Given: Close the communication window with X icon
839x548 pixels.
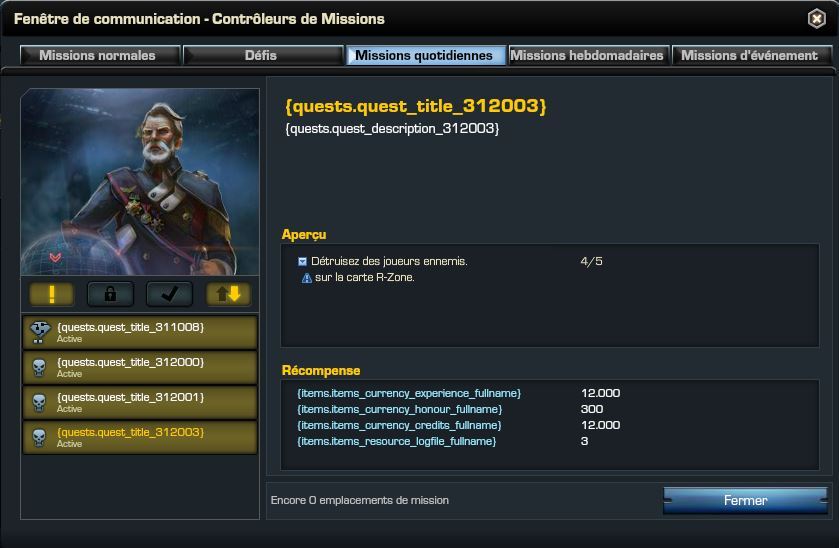Looking at the screenshot, I should 817,19.
